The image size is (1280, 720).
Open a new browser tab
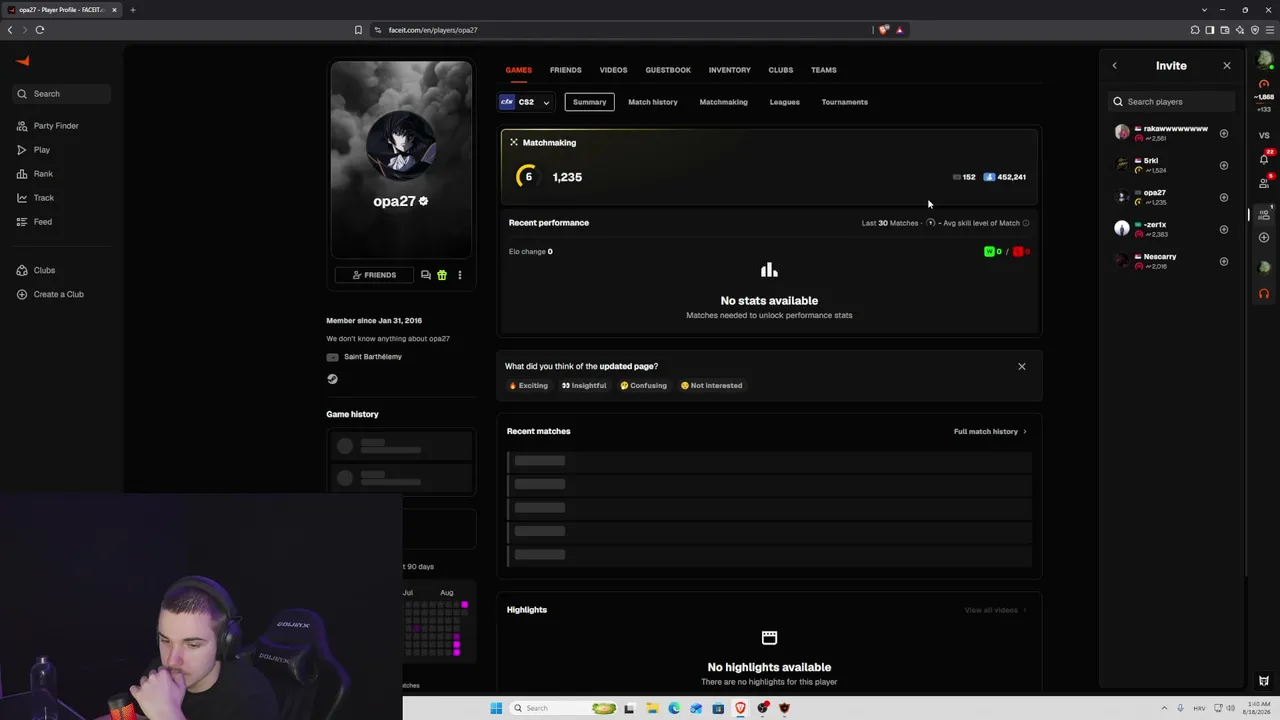(132, 10)
